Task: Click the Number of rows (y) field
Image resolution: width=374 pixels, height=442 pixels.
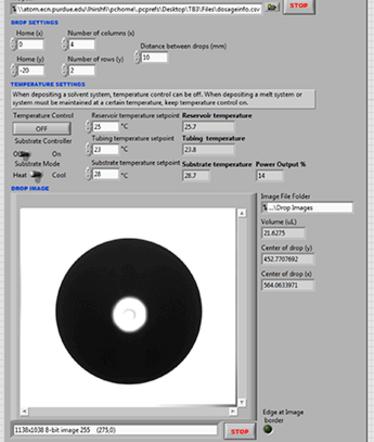Action: pos(82,70)
